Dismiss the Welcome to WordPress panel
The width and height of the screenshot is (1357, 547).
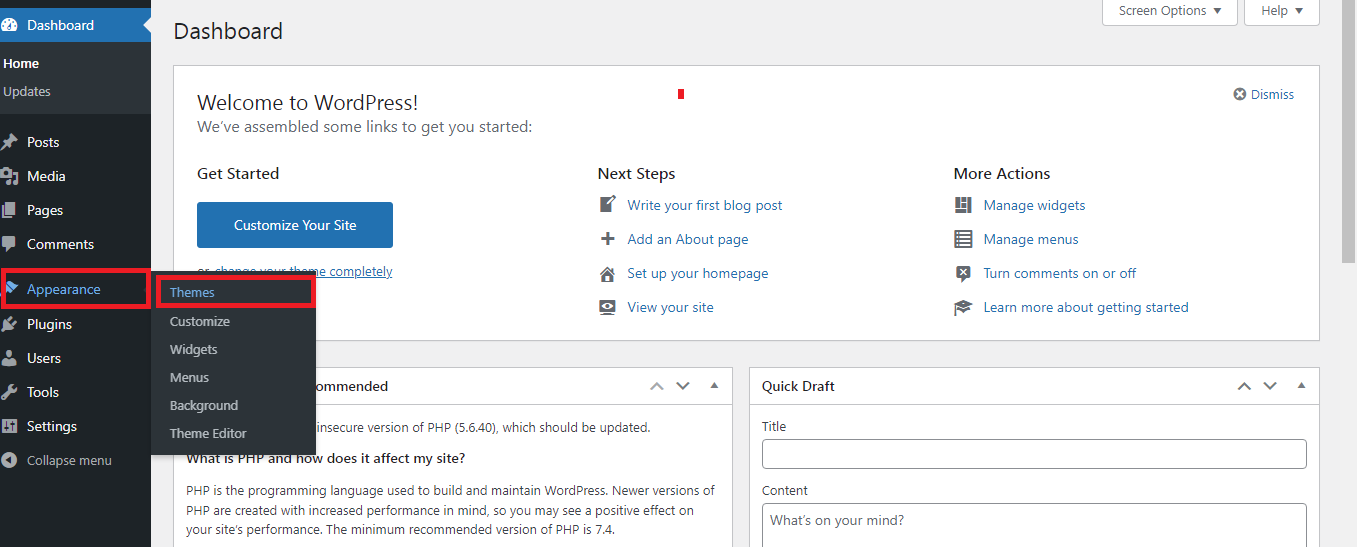tap(1264, 94)
